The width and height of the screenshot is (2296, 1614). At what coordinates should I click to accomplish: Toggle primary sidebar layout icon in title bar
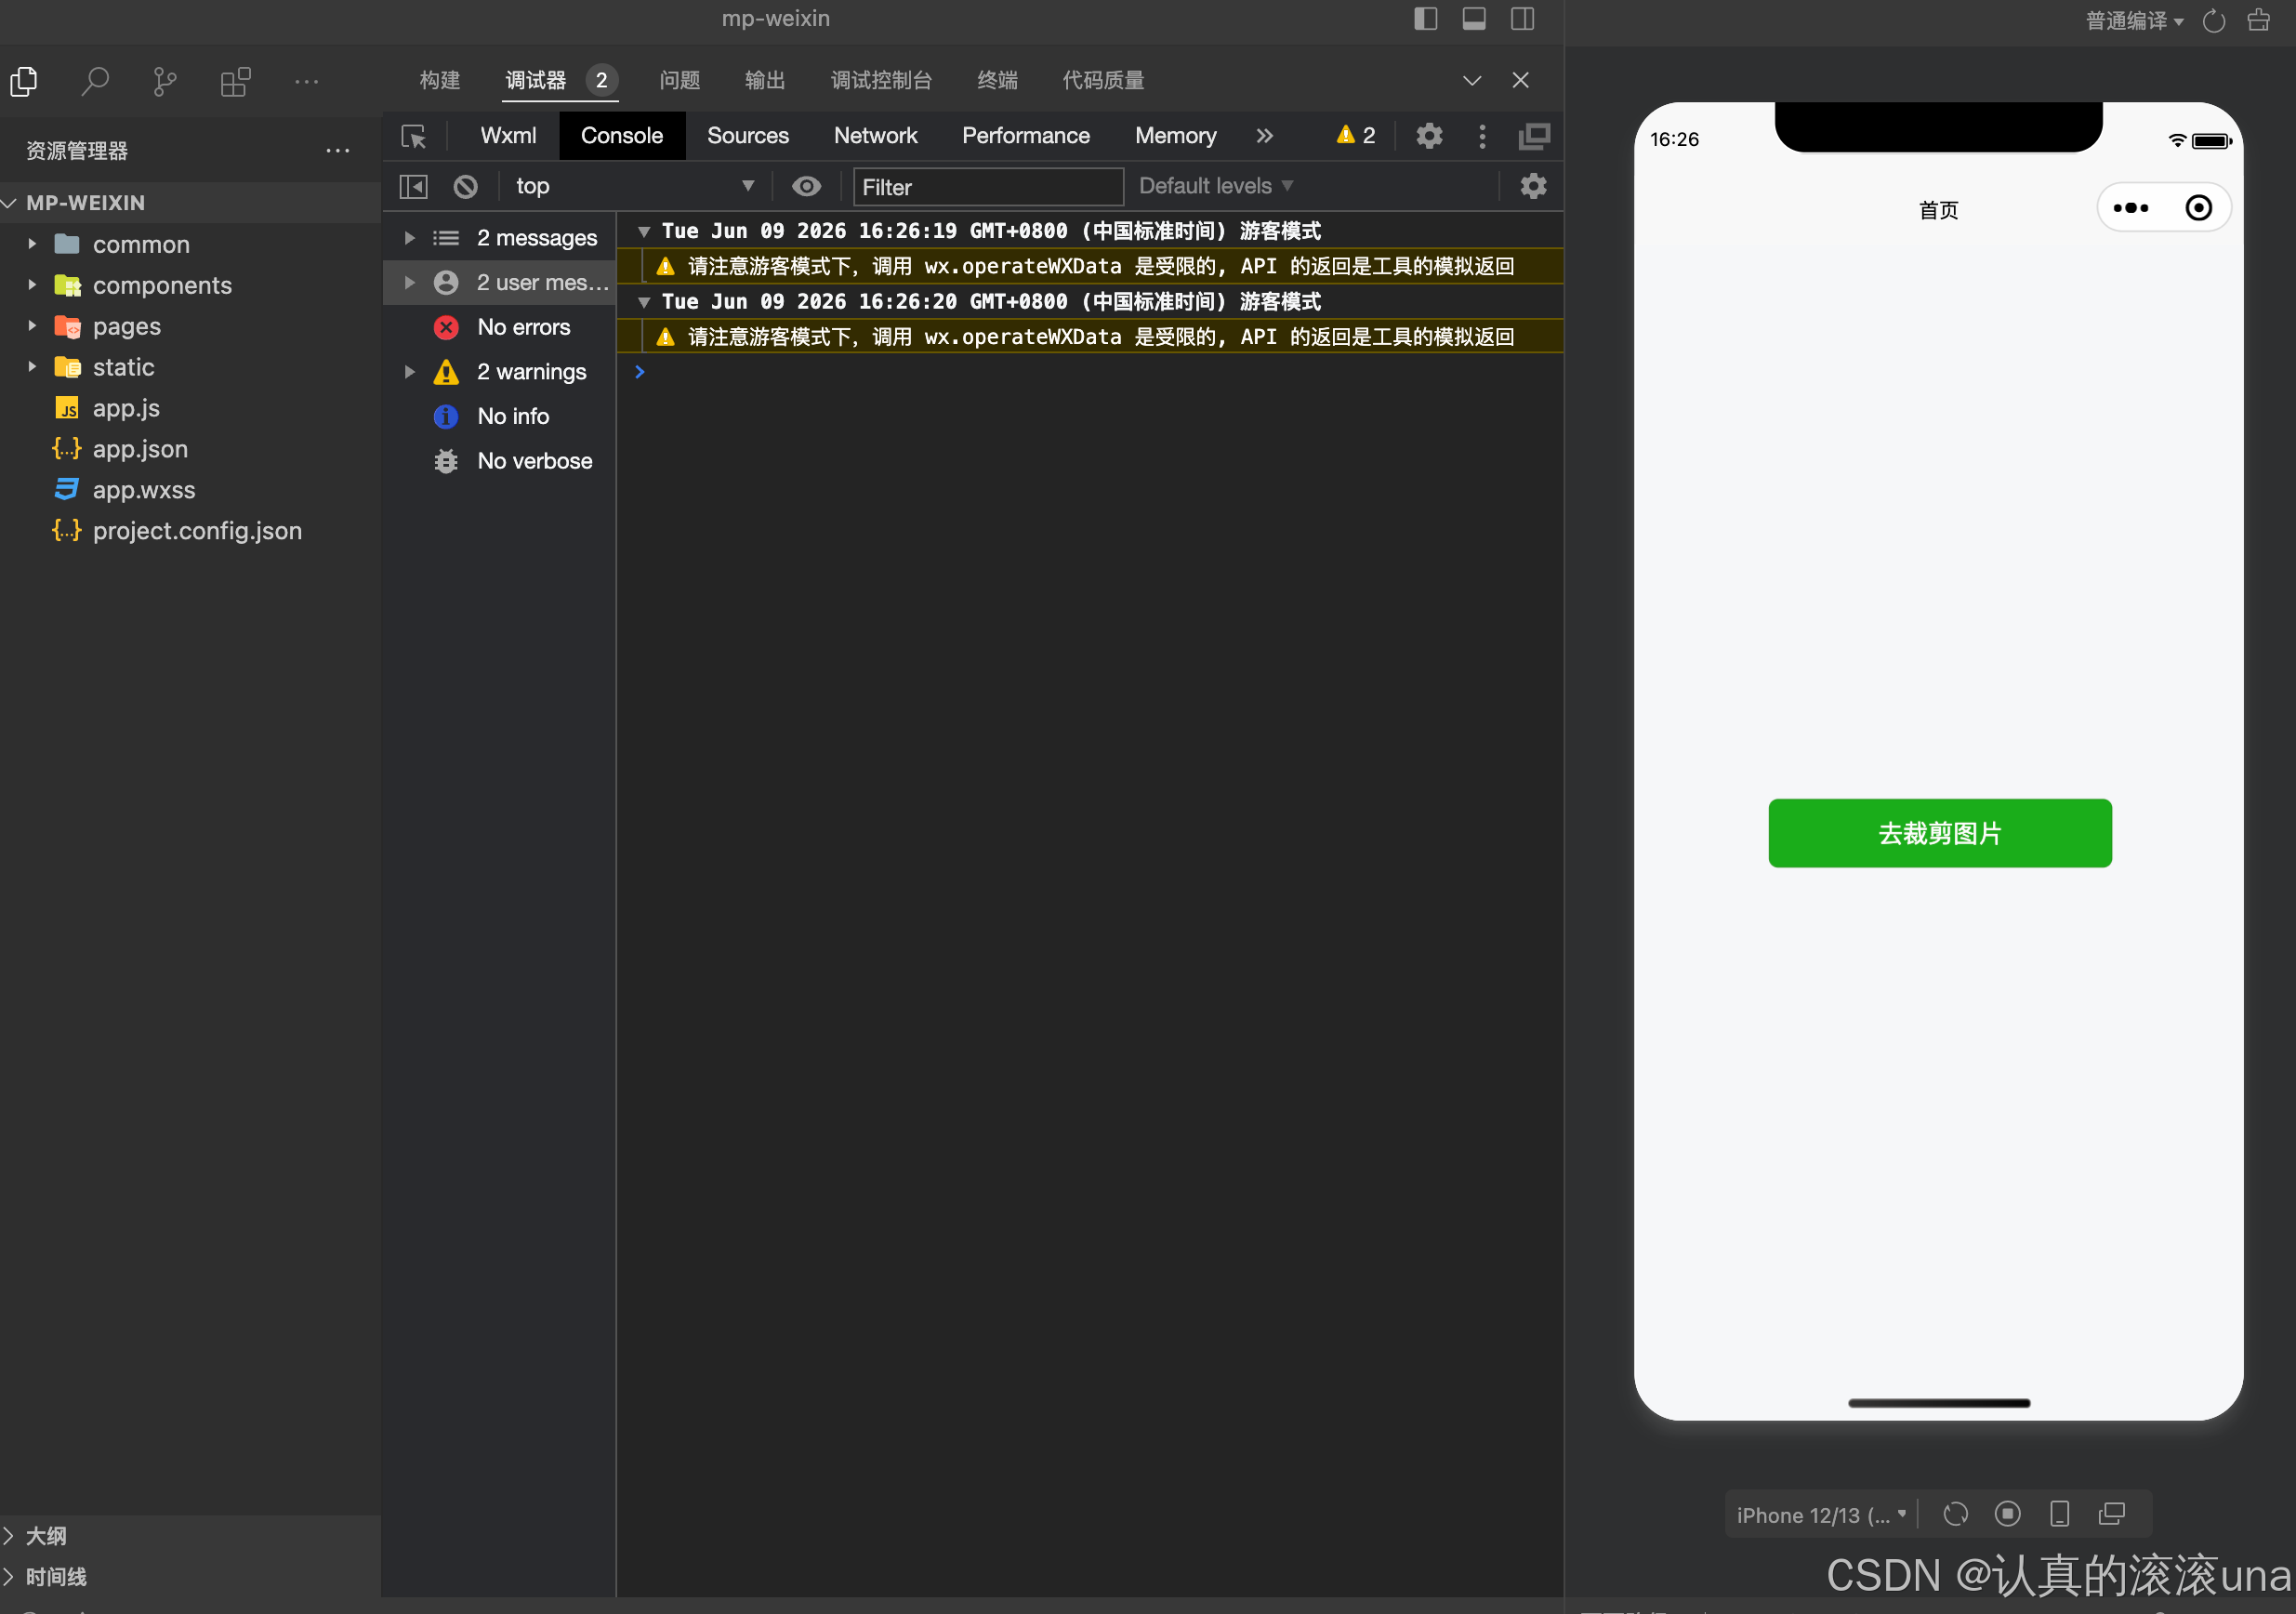click(x=1425, y=19)
